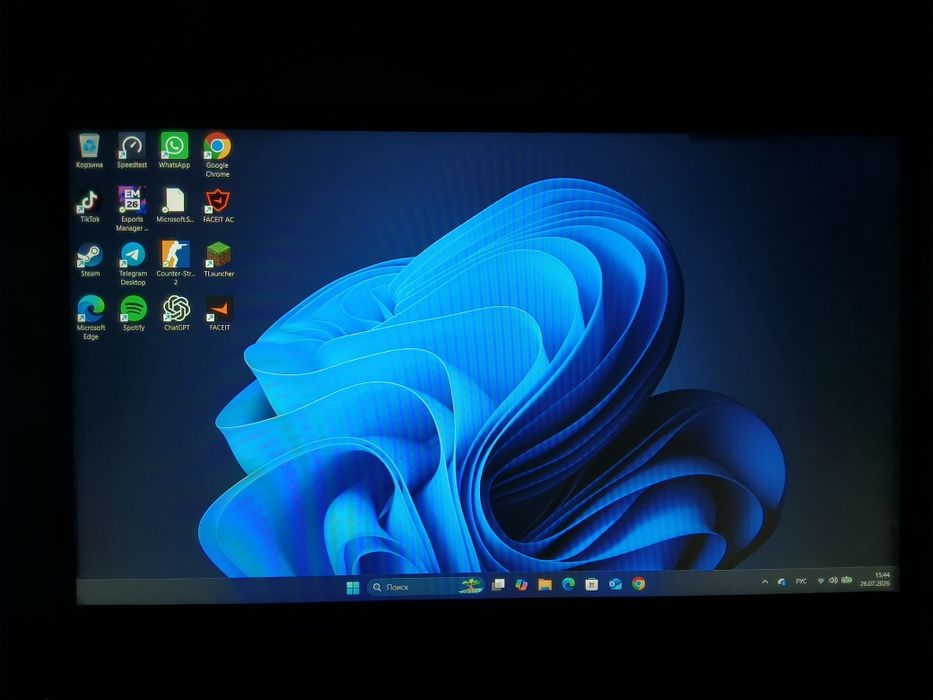
Task: Open the Windows Start menu
Action: pos(353,588)
